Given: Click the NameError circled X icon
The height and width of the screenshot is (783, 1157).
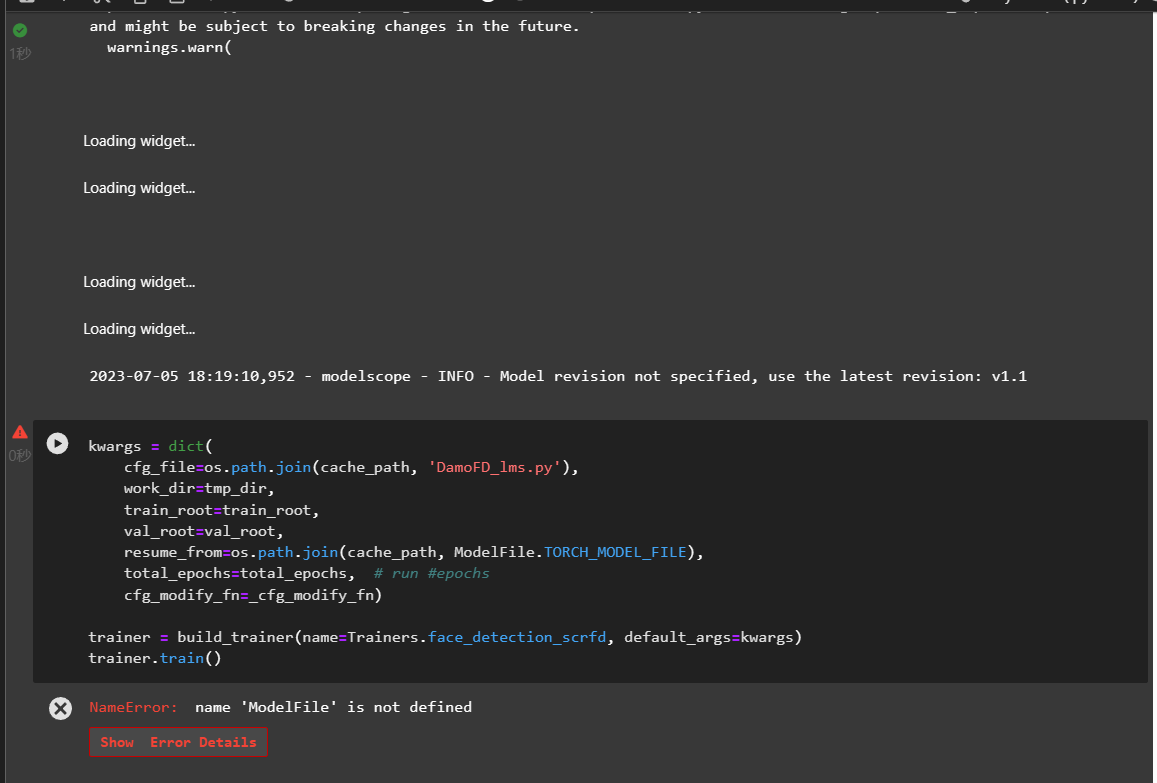Looking at the screenshot, I should coord(61,708).
